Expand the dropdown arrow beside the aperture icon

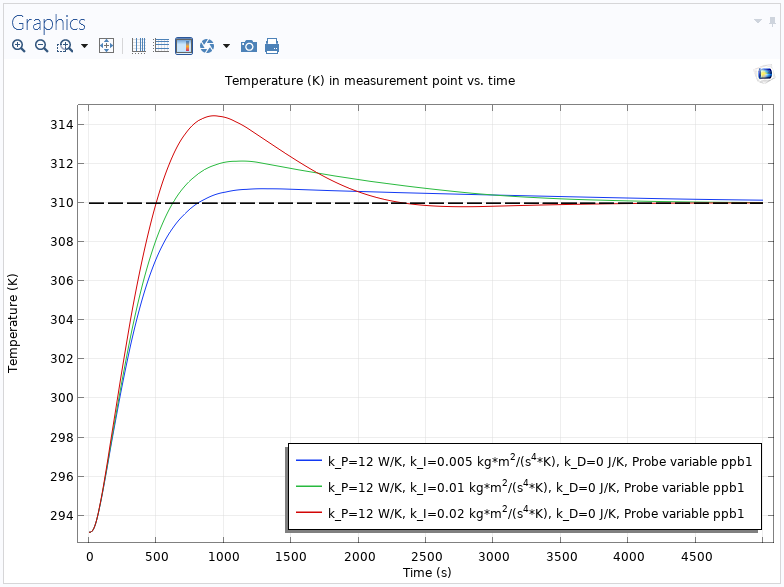[226, 46]
